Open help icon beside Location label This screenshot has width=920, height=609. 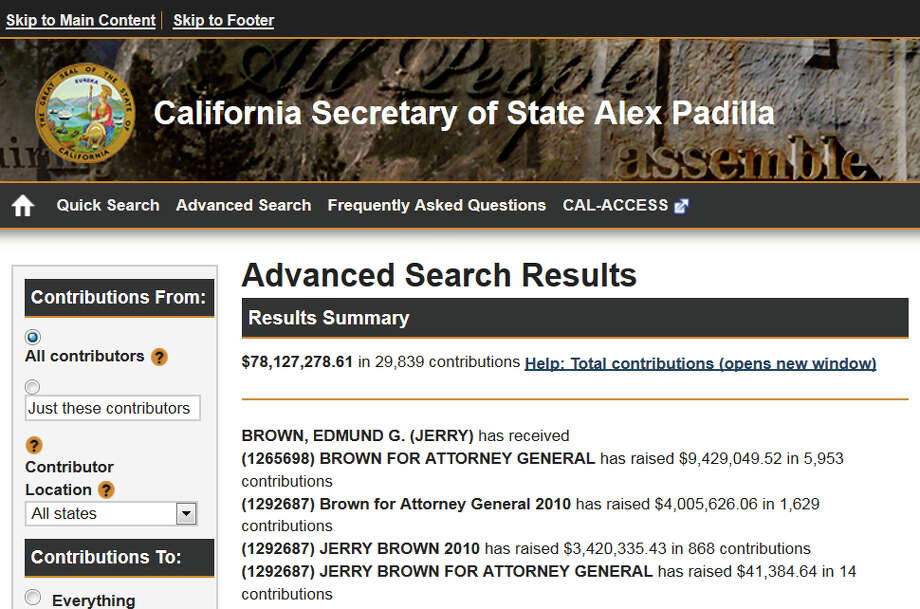[x=106, y=490]
